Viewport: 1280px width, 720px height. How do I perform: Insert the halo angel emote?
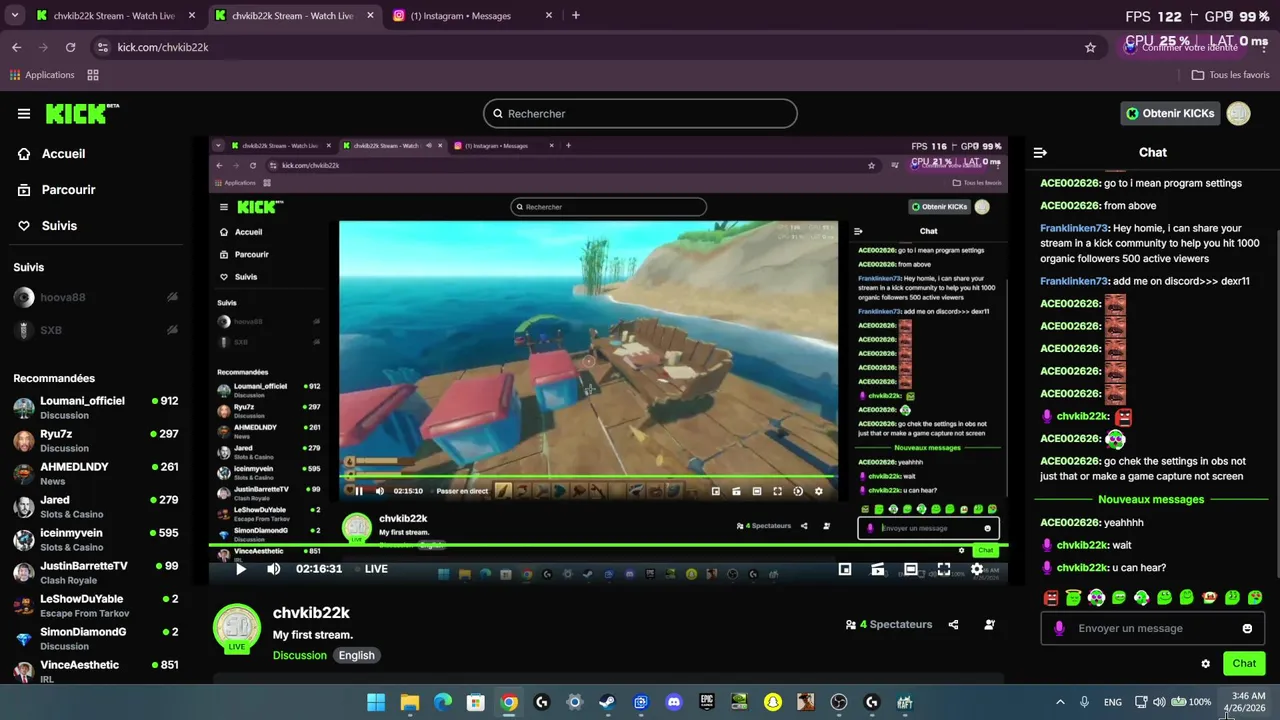(1073, 598)
